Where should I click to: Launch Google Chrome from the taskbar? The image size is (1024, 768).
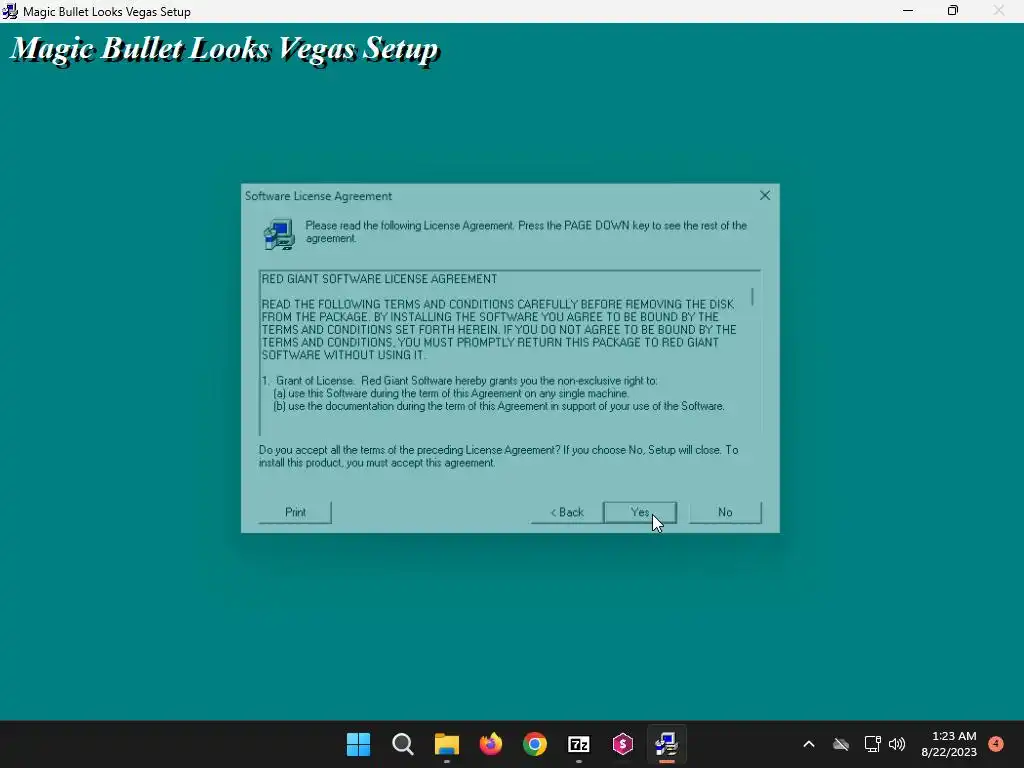coord(535,744)
